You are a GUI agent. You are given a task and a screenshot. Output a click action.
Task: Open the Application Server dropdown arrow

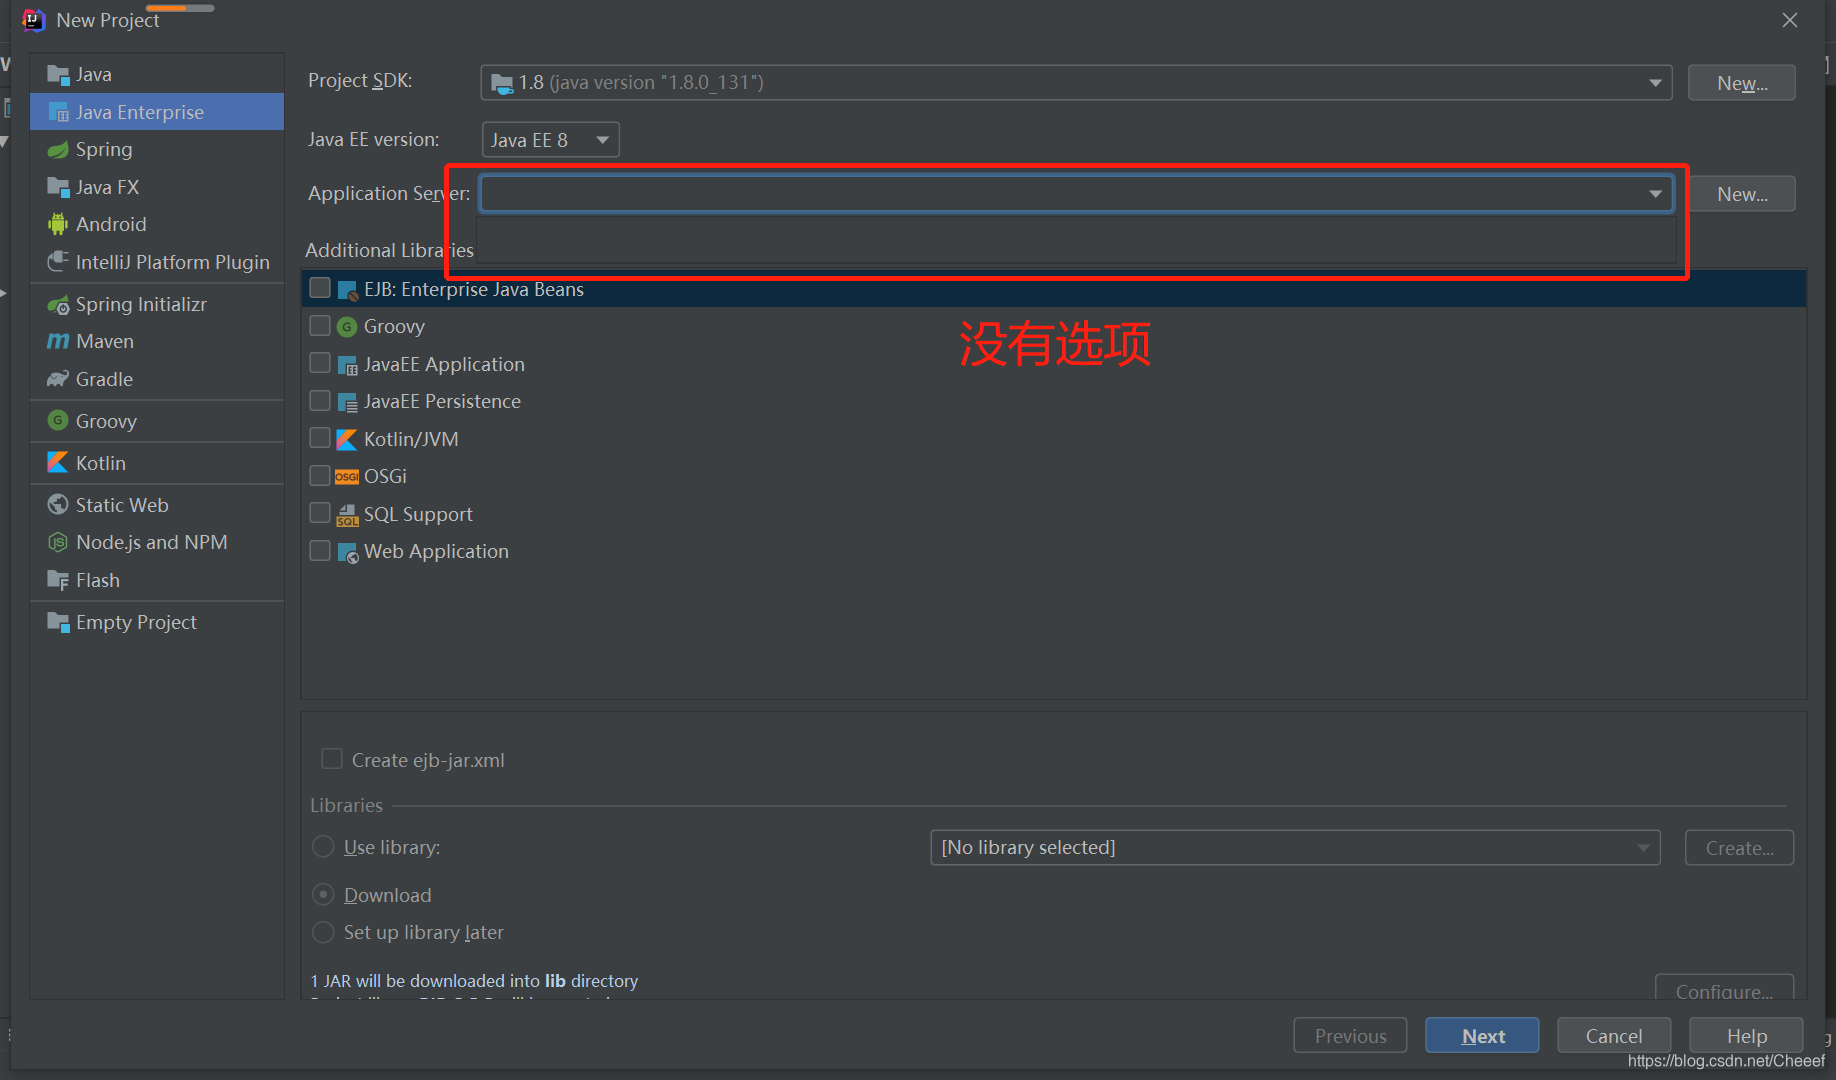(x=1655, y=194)
